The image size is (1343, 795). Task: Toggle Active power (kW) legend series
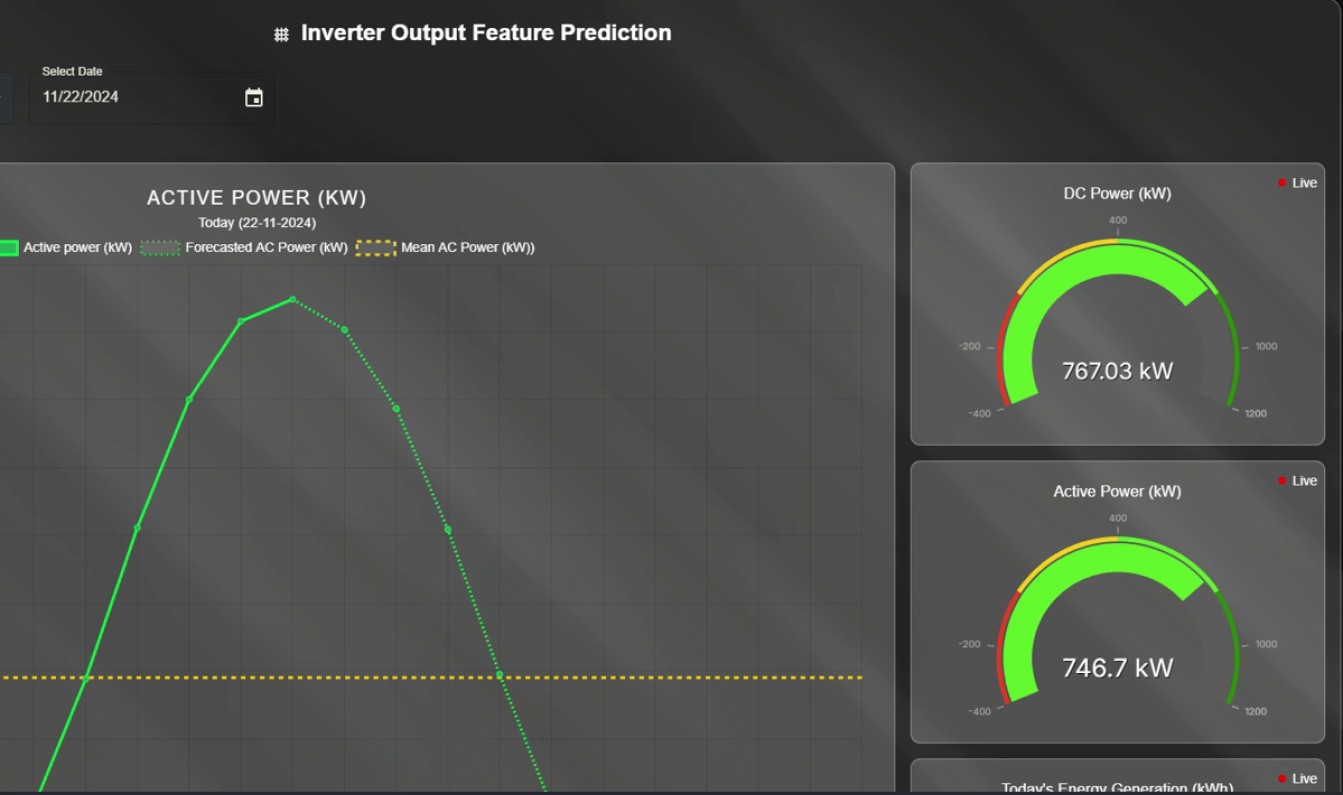pos(66,247)
